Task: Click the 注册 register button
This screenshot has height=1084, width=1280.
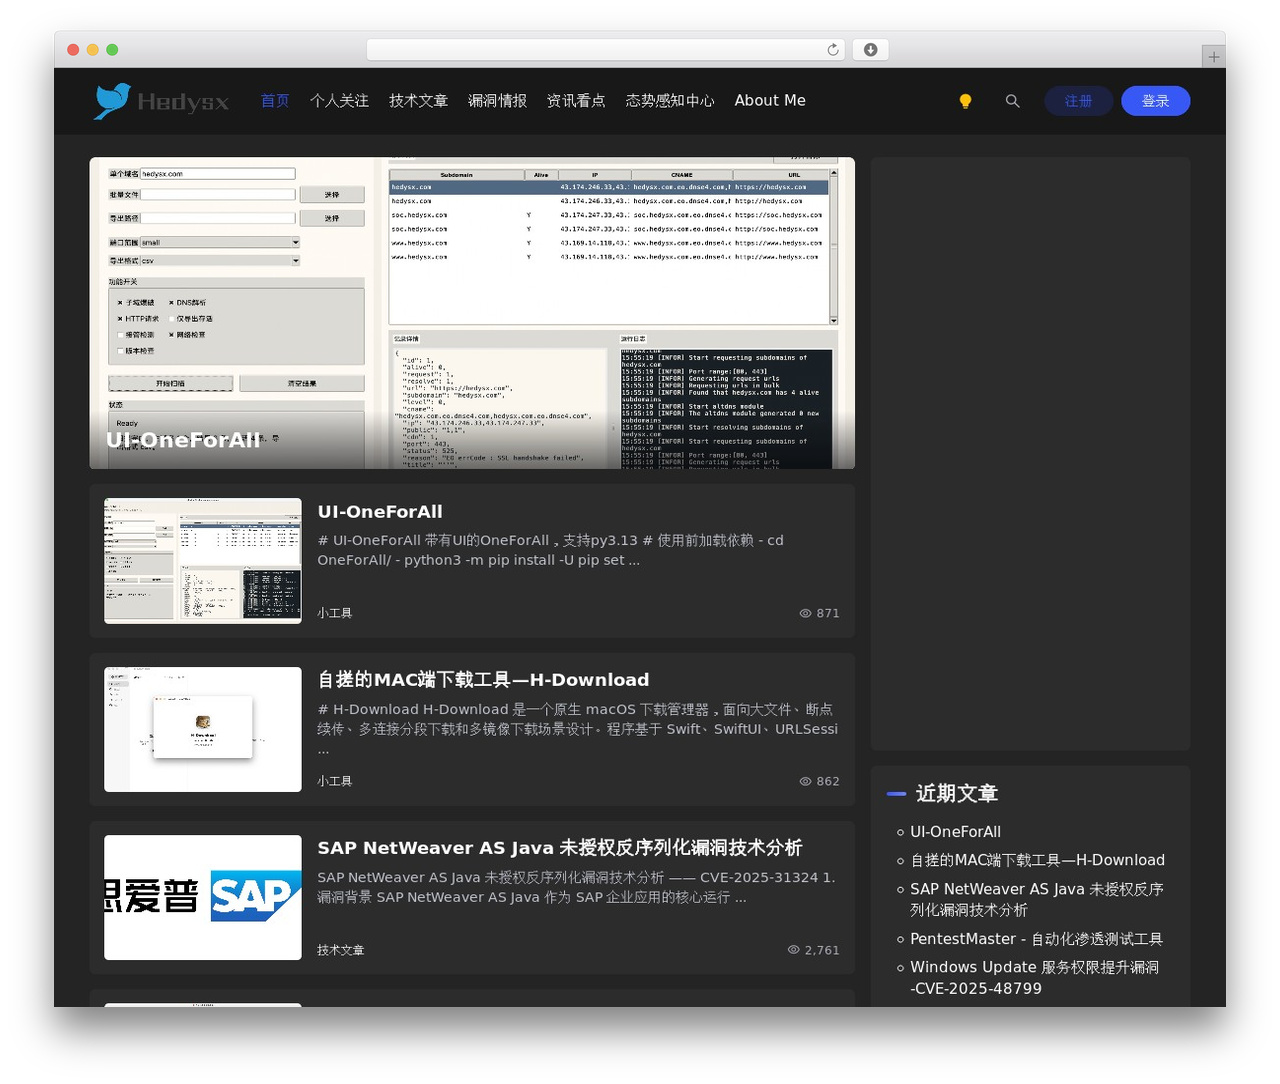Action: (1078, 101)
